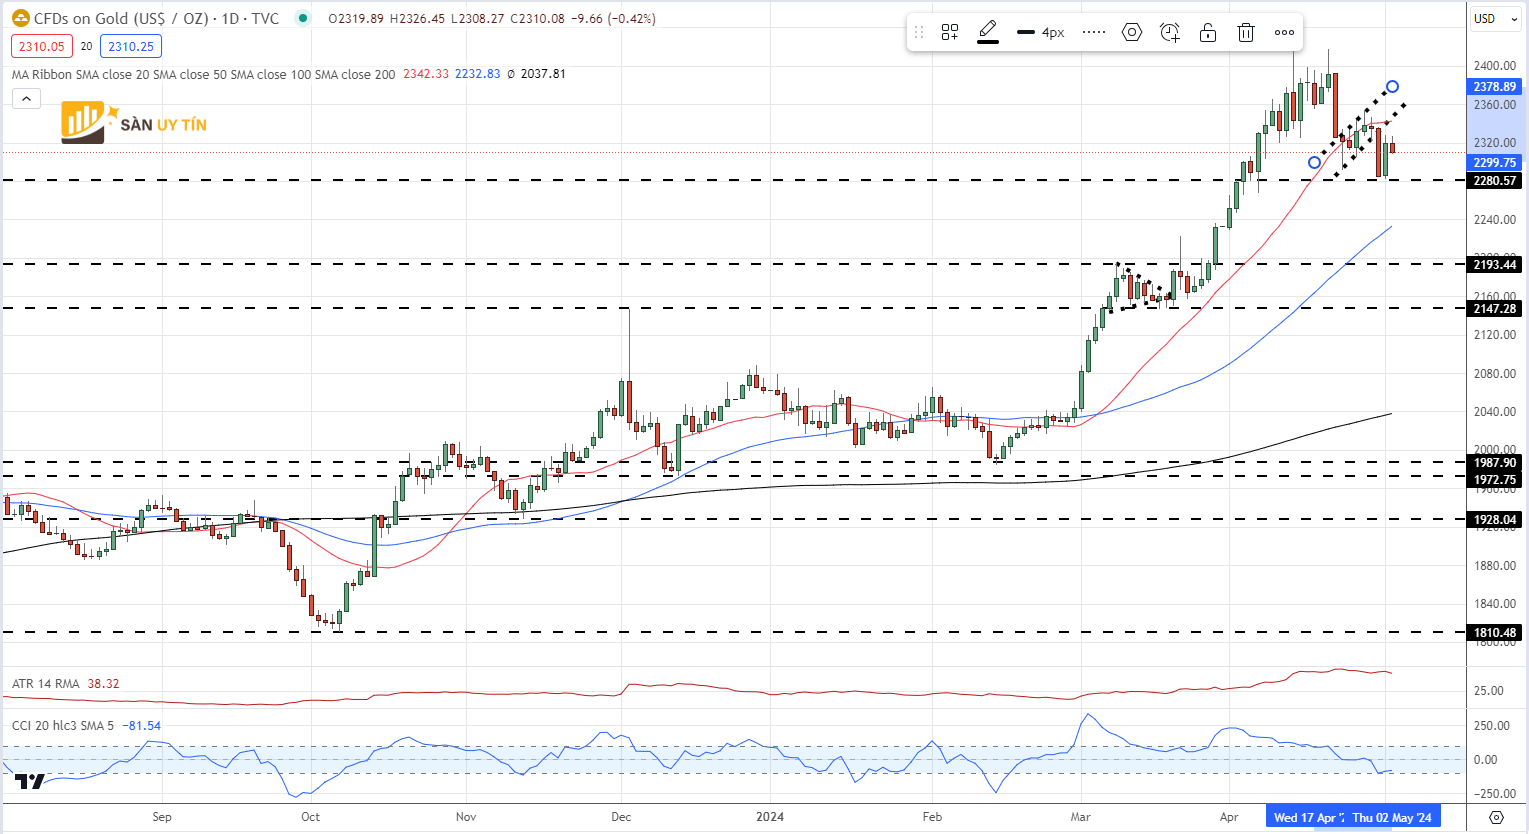
Task: Click the close price C2310.08
Action: 538,19
